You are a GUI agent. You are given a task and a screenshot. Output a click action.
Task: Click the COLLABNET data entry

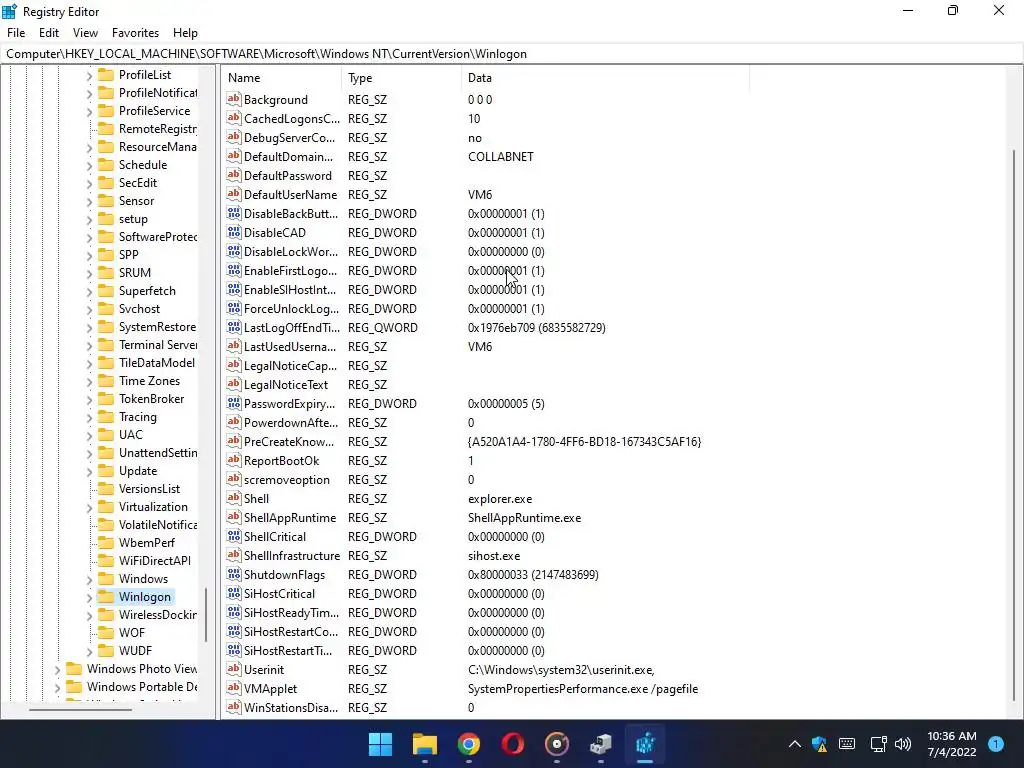coord(501,157)
